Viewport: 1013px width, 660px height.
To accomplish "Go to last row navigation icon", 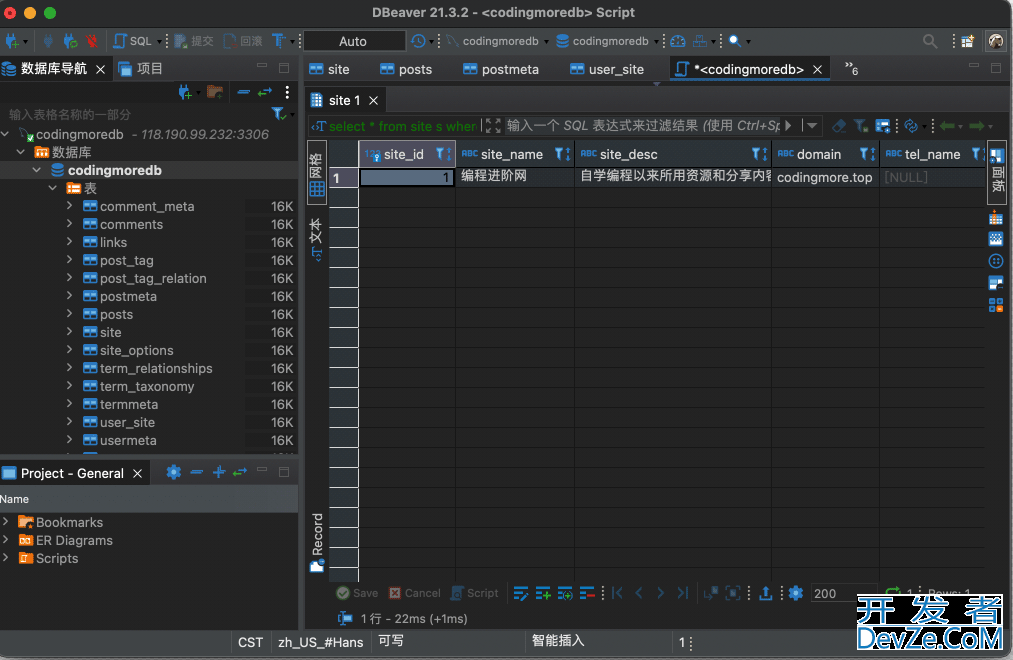I will [682, 593].
